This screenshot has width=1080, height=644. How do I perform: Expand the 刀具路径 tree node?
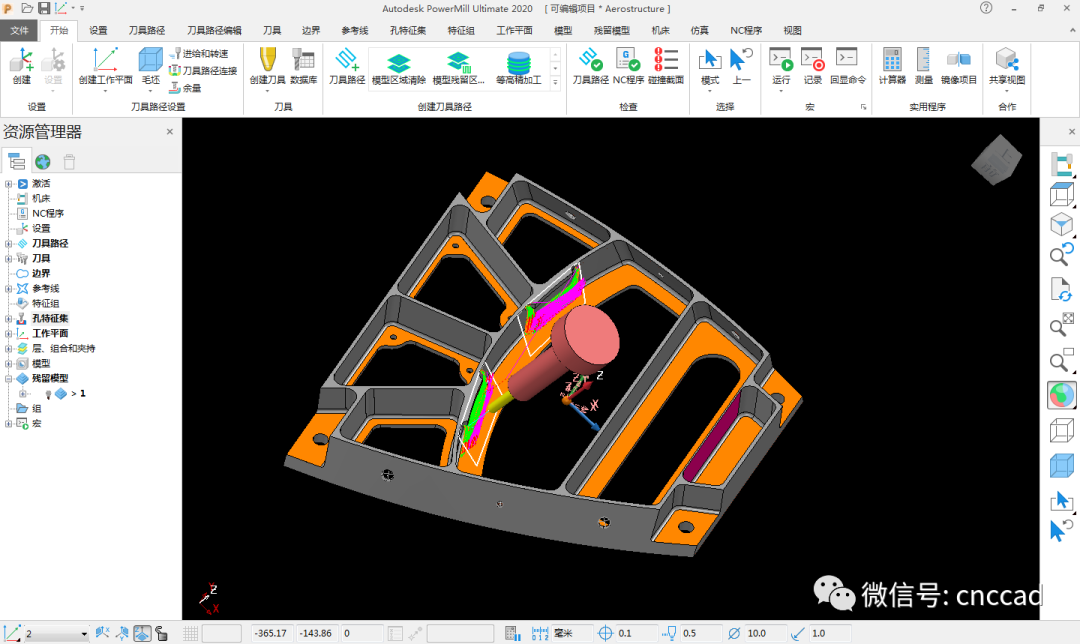(8, 244)
